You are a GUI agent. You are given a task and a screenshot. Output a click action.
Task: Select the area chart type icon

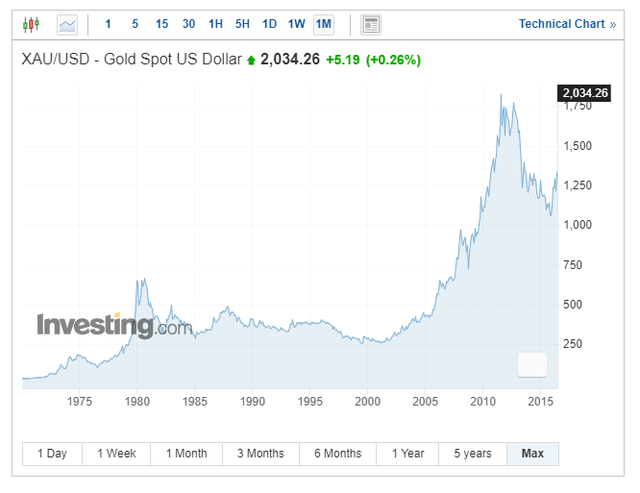[67, 25]
